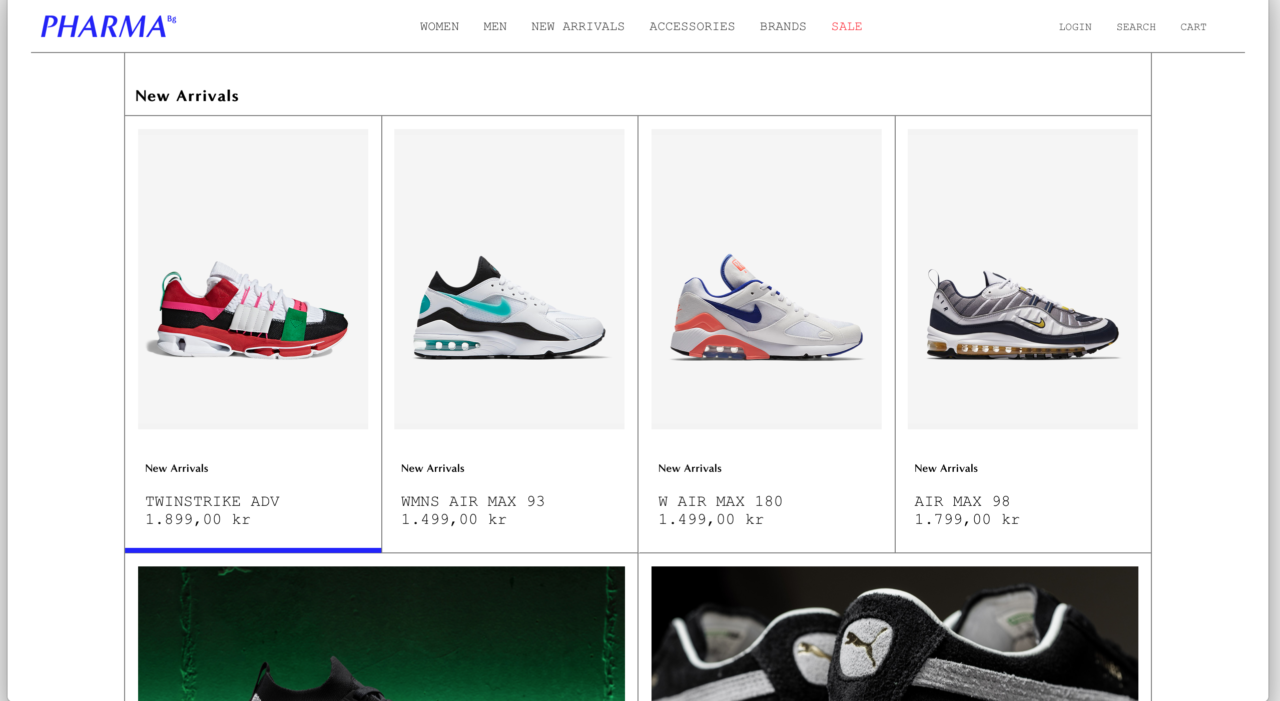The image size is (1280, 701).
Task: Go to NEW ARRIVALS in navigation
Action: click(578, 27)
